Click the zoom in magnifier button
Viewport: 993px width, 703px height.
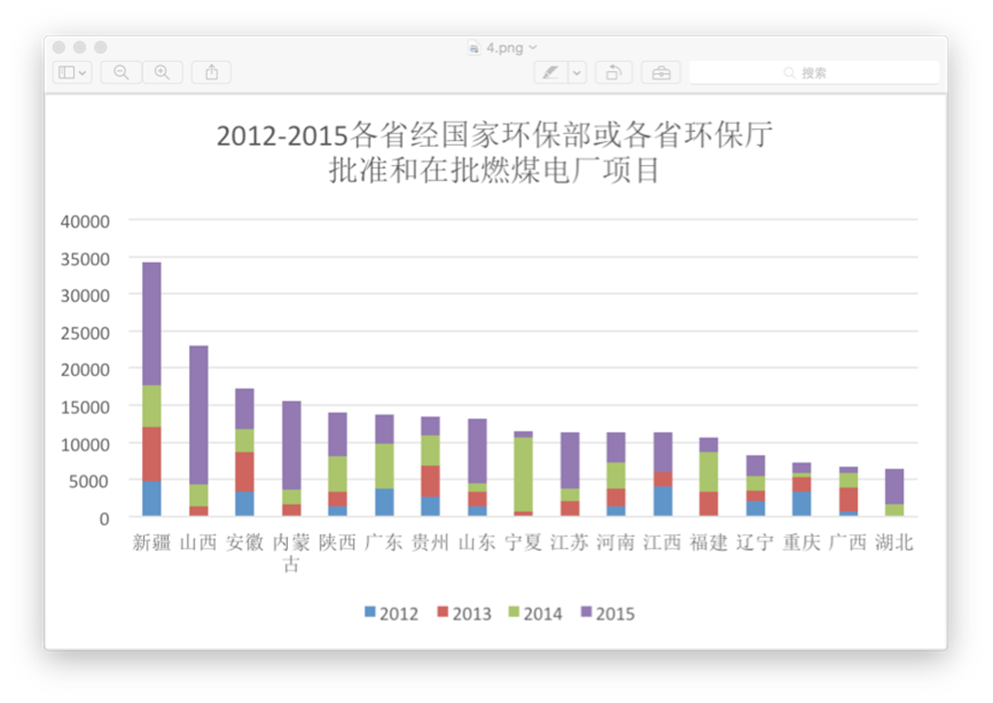click(x=162, y=73)
